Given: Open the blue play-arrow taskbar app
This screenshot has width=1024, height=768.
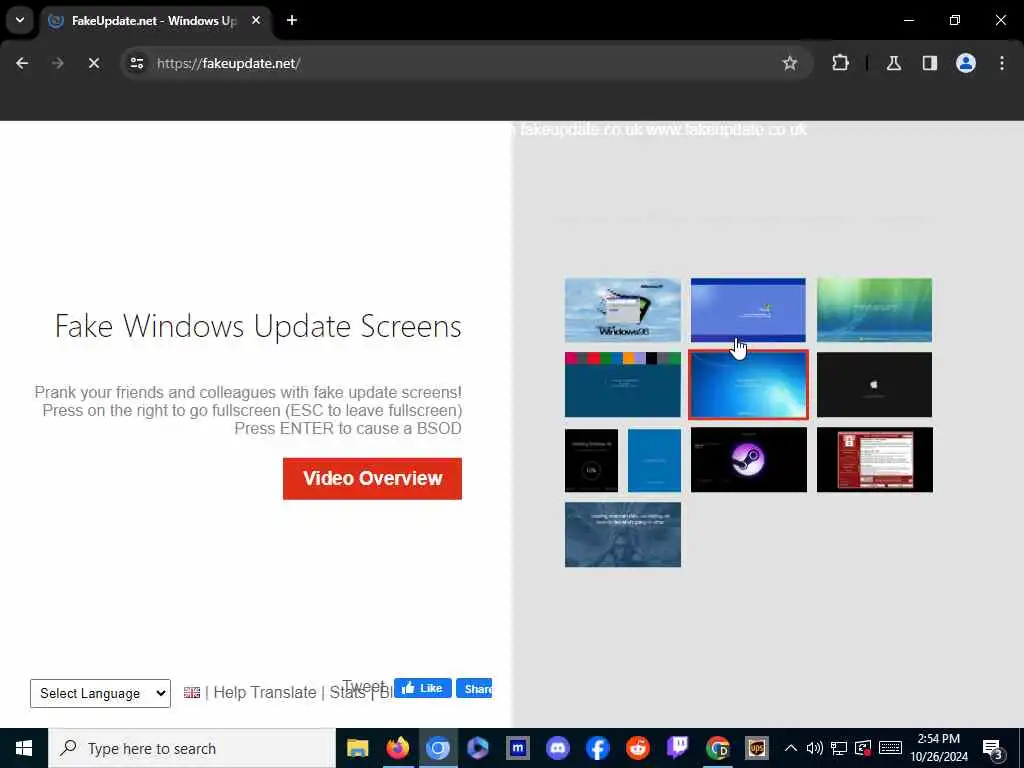Looking at the screenshot, I should pos(478,748).
